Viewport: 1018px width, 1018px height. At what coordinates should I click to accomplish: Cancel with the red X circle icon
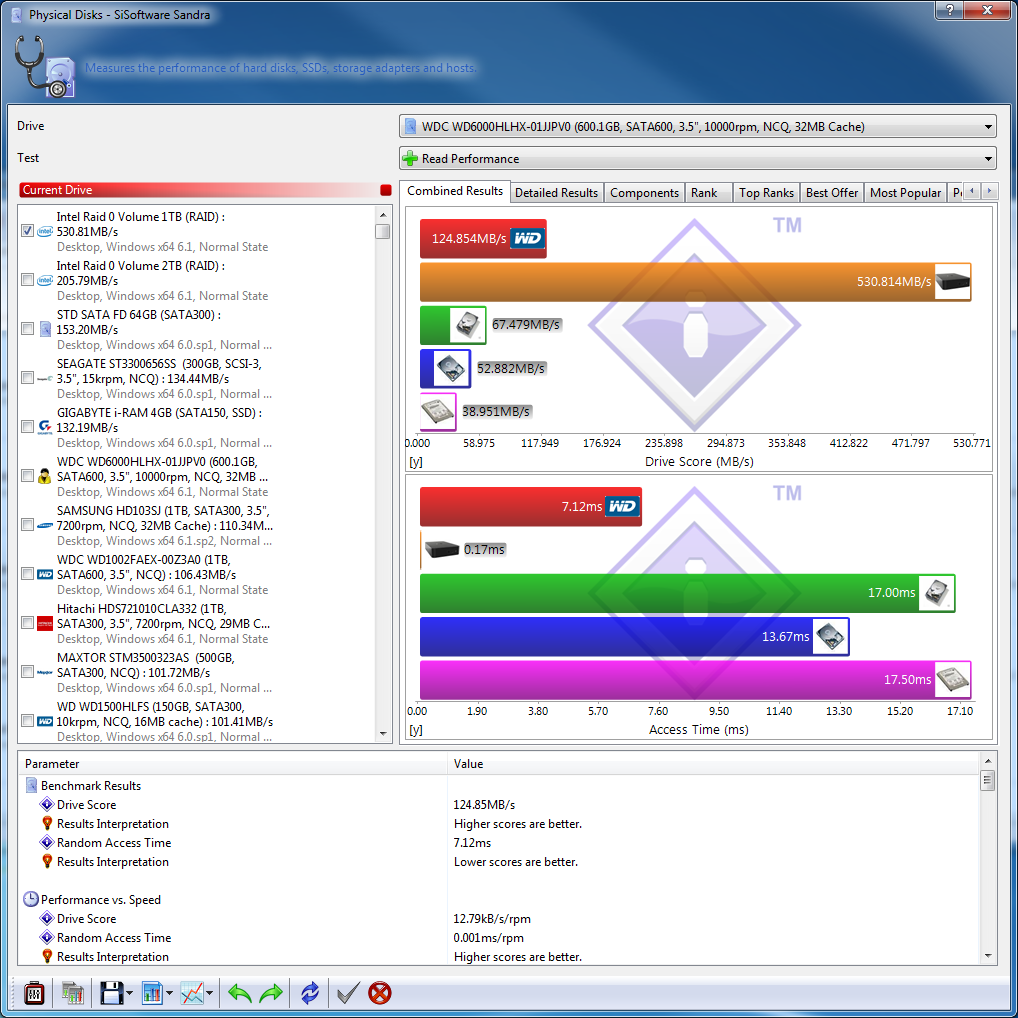coord(380,993)
